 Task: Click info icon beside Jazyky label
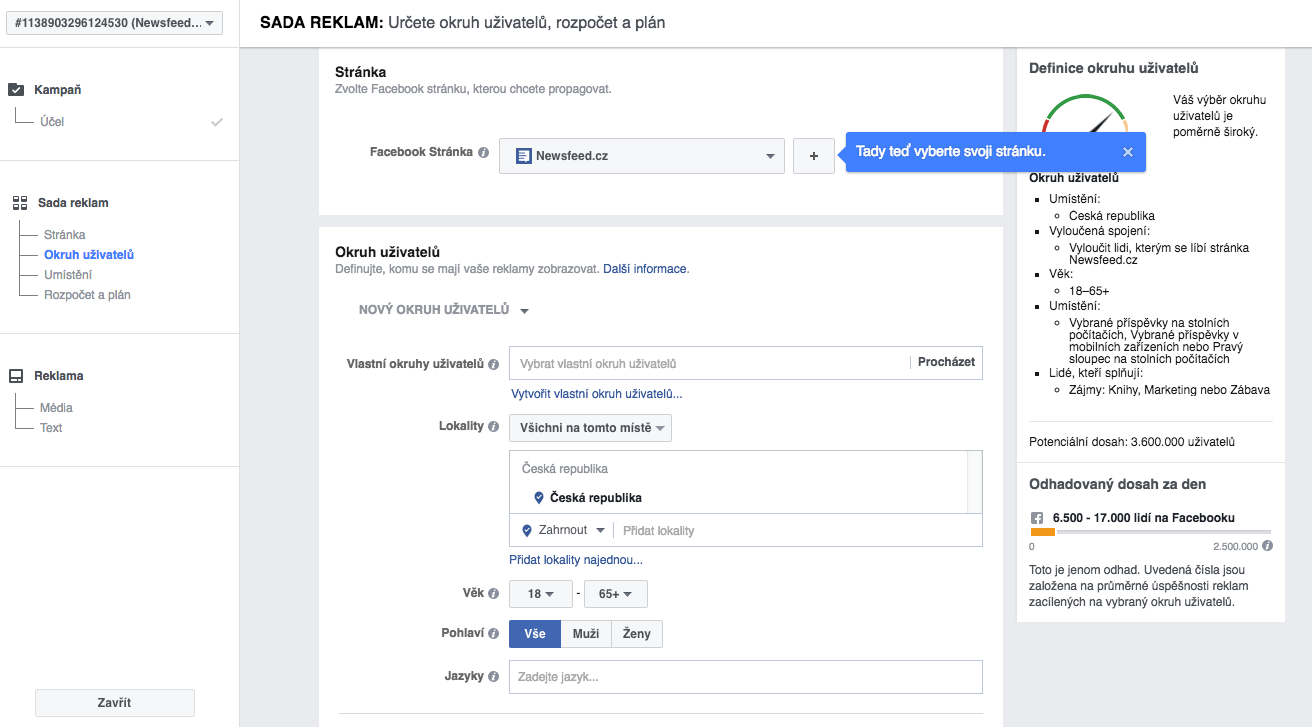[493, 676]
